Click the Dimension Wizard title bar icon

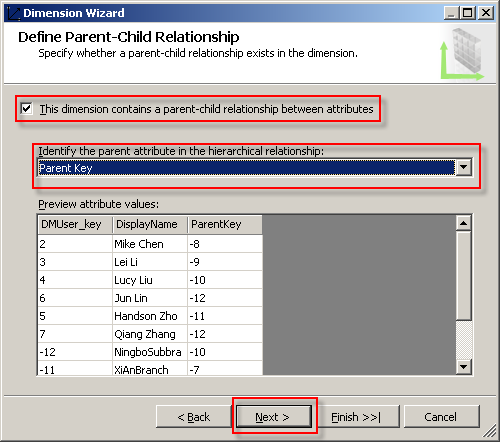13,13
